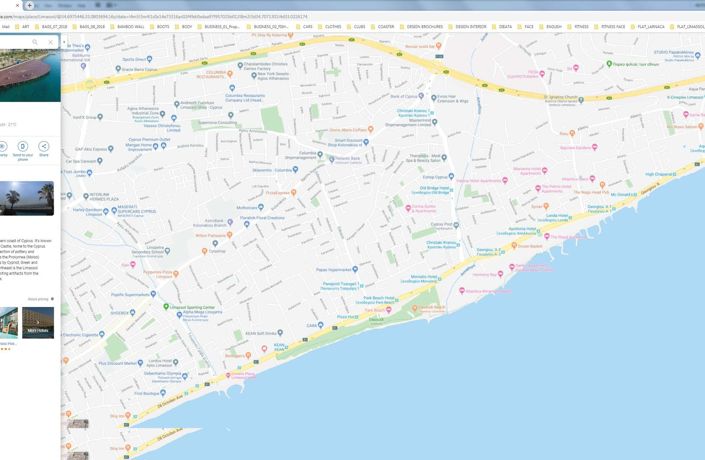Click the KEAN Soft Drinks pin
Viewport: 705px width, 460px height.
(280, 333)
